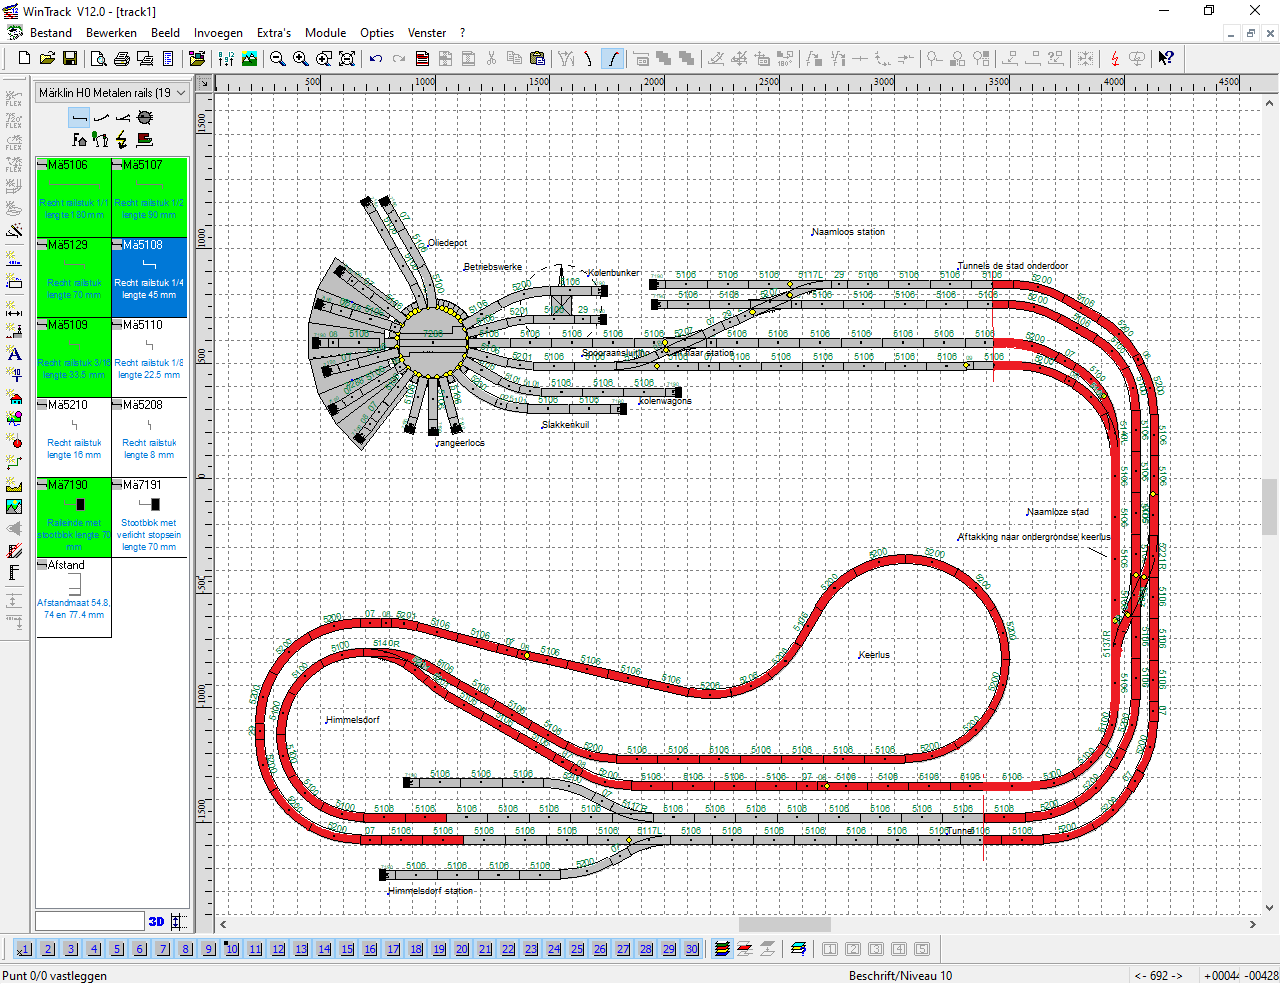Toggle layer 20 button
1280x984 pixels.
tap(462, 949)
